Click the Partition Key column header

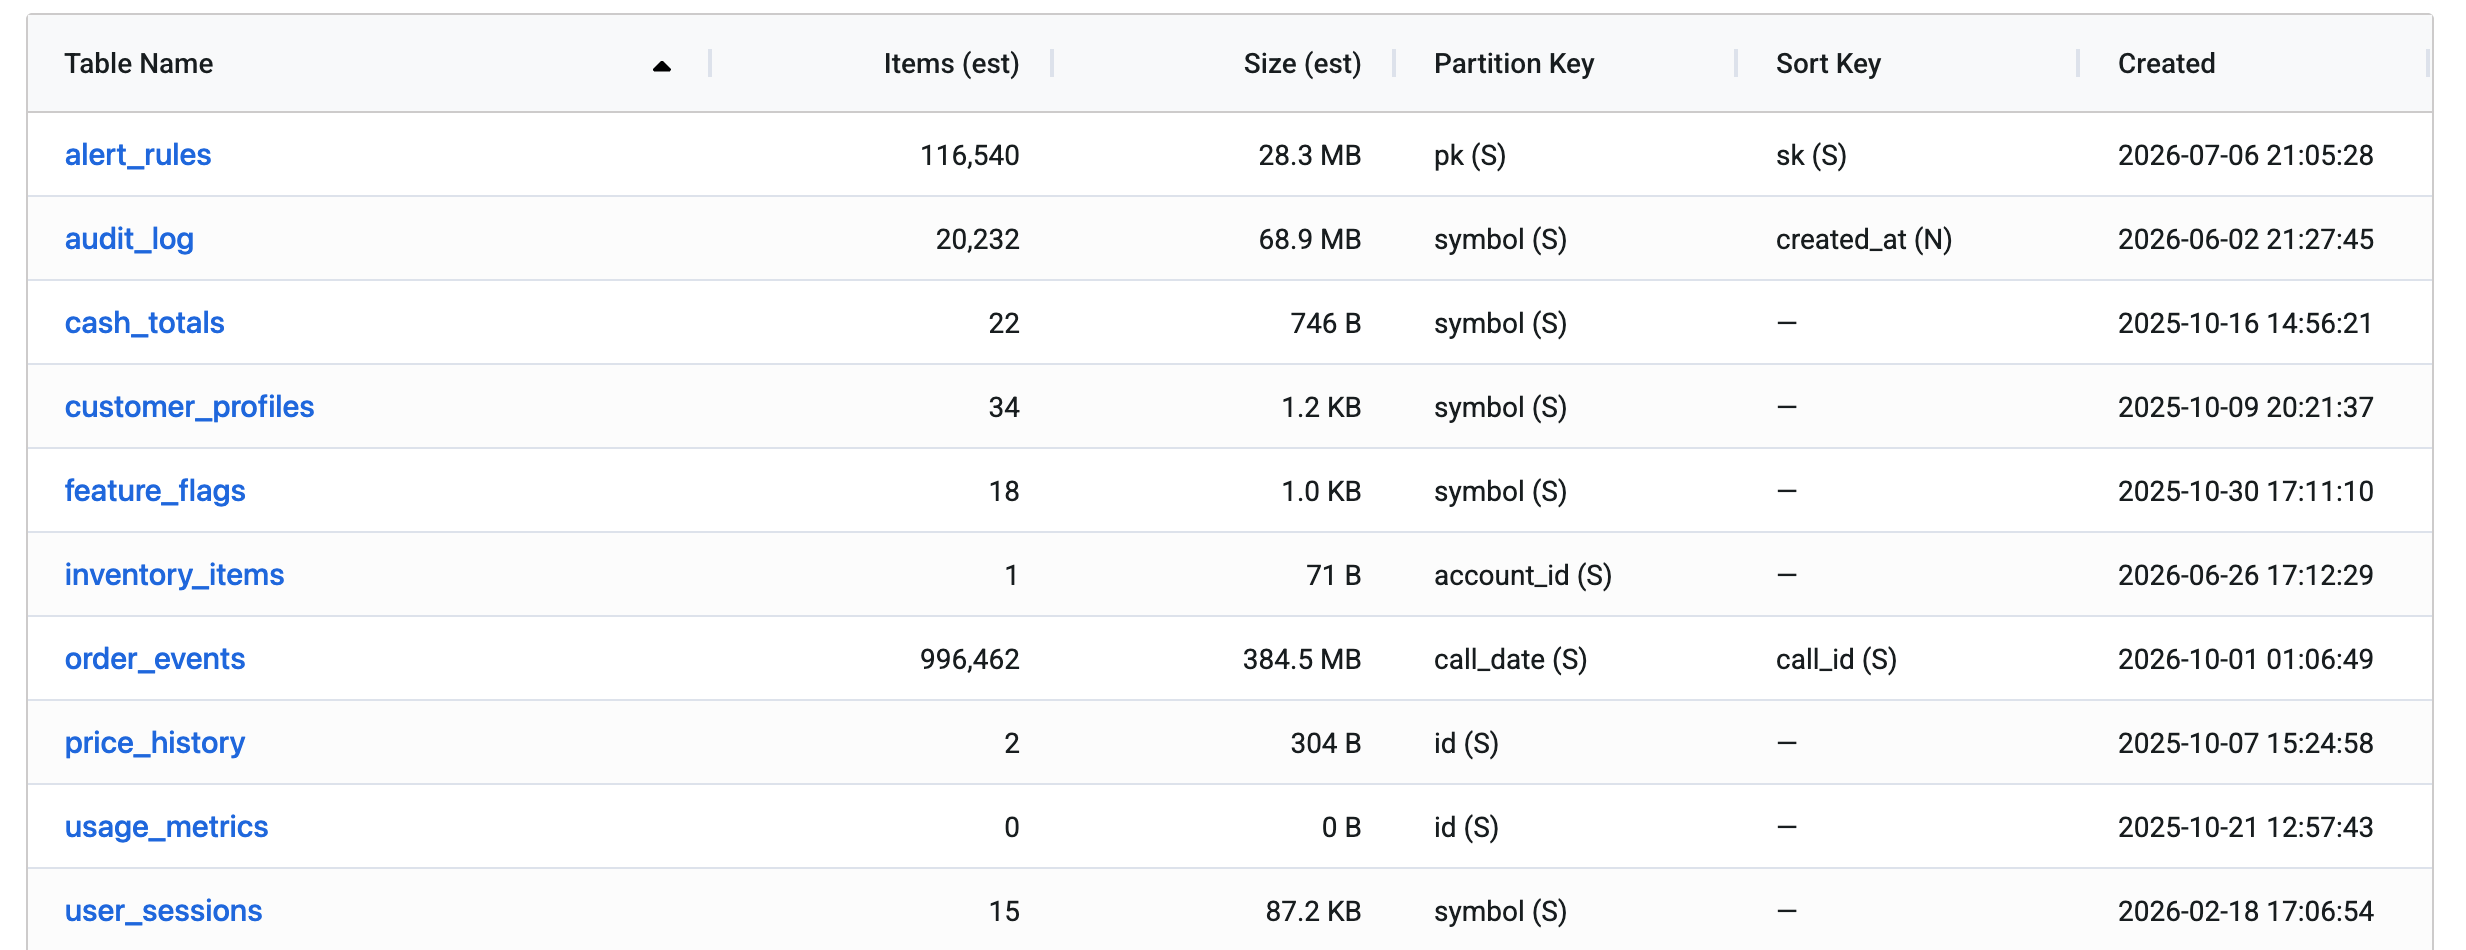coord(1514,64)
